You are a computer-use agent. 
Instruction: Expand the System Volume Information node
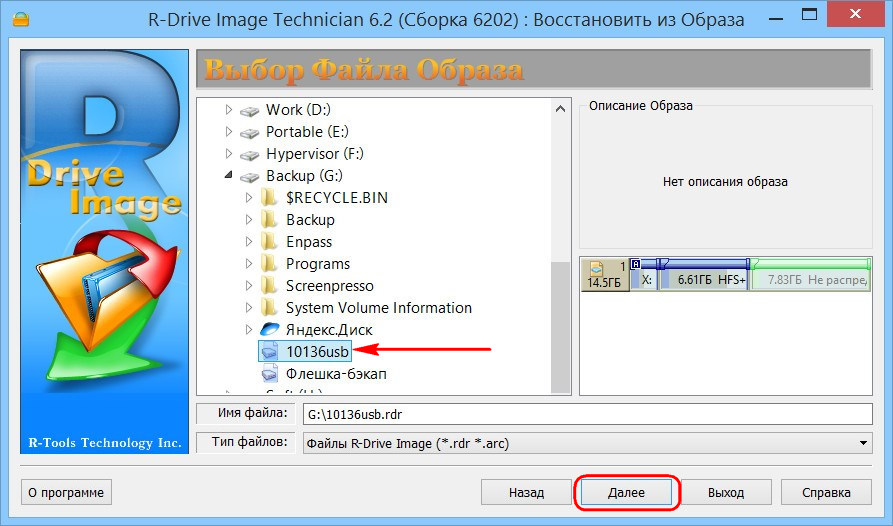click(x=249, y=307)
